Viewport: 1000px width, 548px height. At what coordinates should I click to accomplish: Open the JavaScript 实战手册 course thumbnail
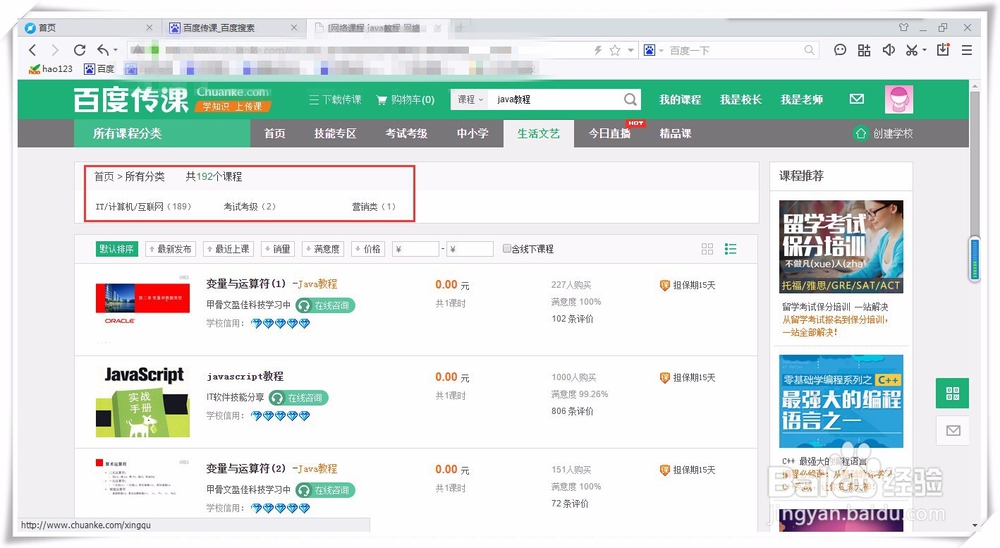coord(143,401)
